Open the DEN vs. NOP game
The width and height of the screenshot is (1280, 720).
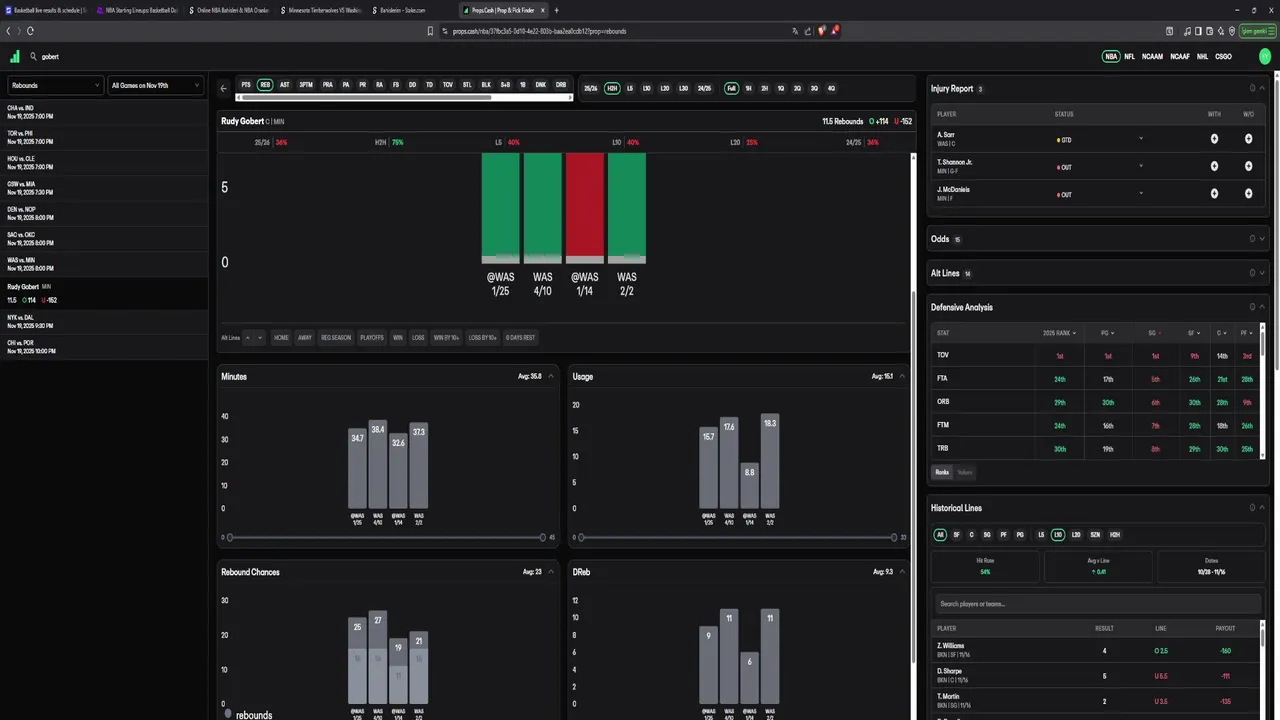(x=104, y=213)
